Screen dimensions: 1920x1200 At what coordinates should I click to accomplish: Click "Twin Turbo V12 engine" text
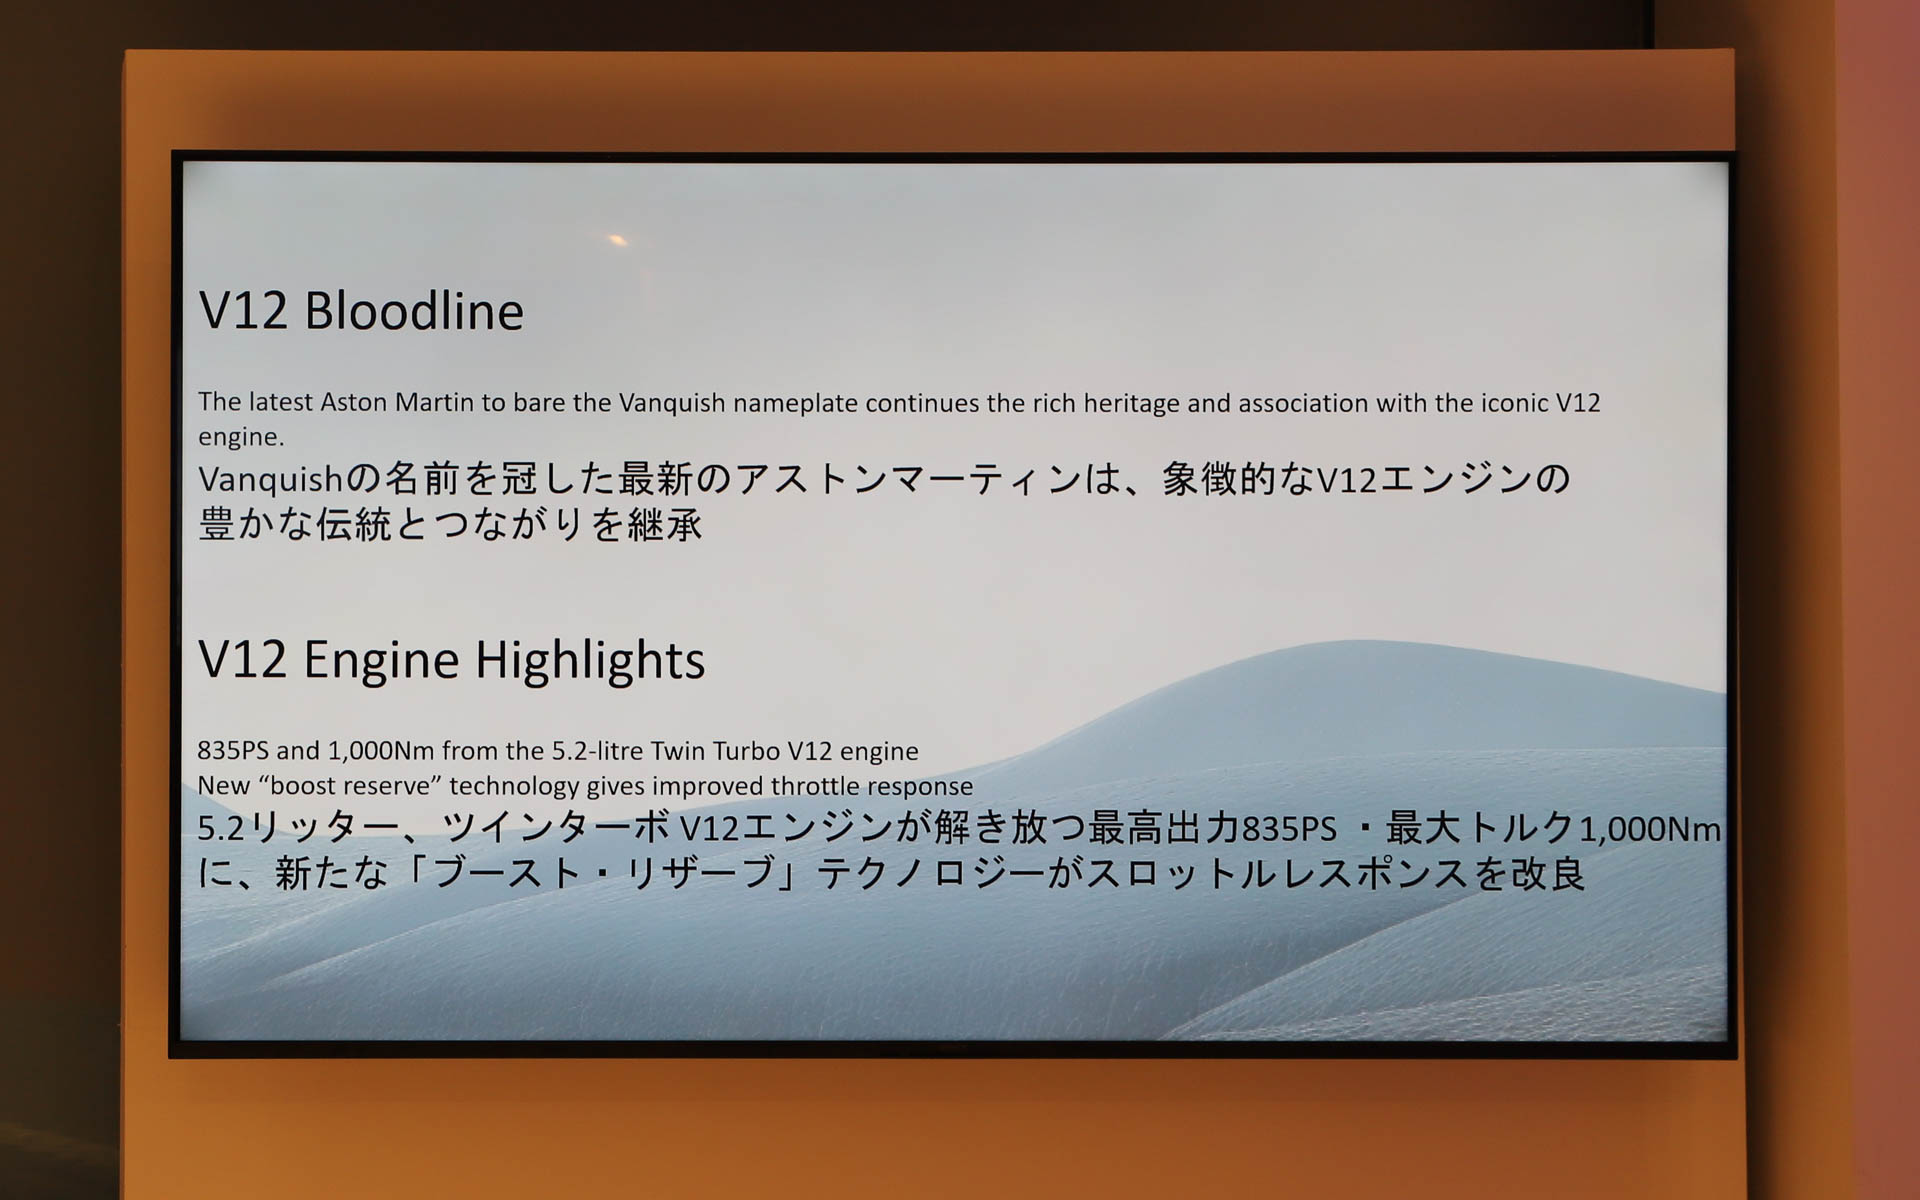784,751
